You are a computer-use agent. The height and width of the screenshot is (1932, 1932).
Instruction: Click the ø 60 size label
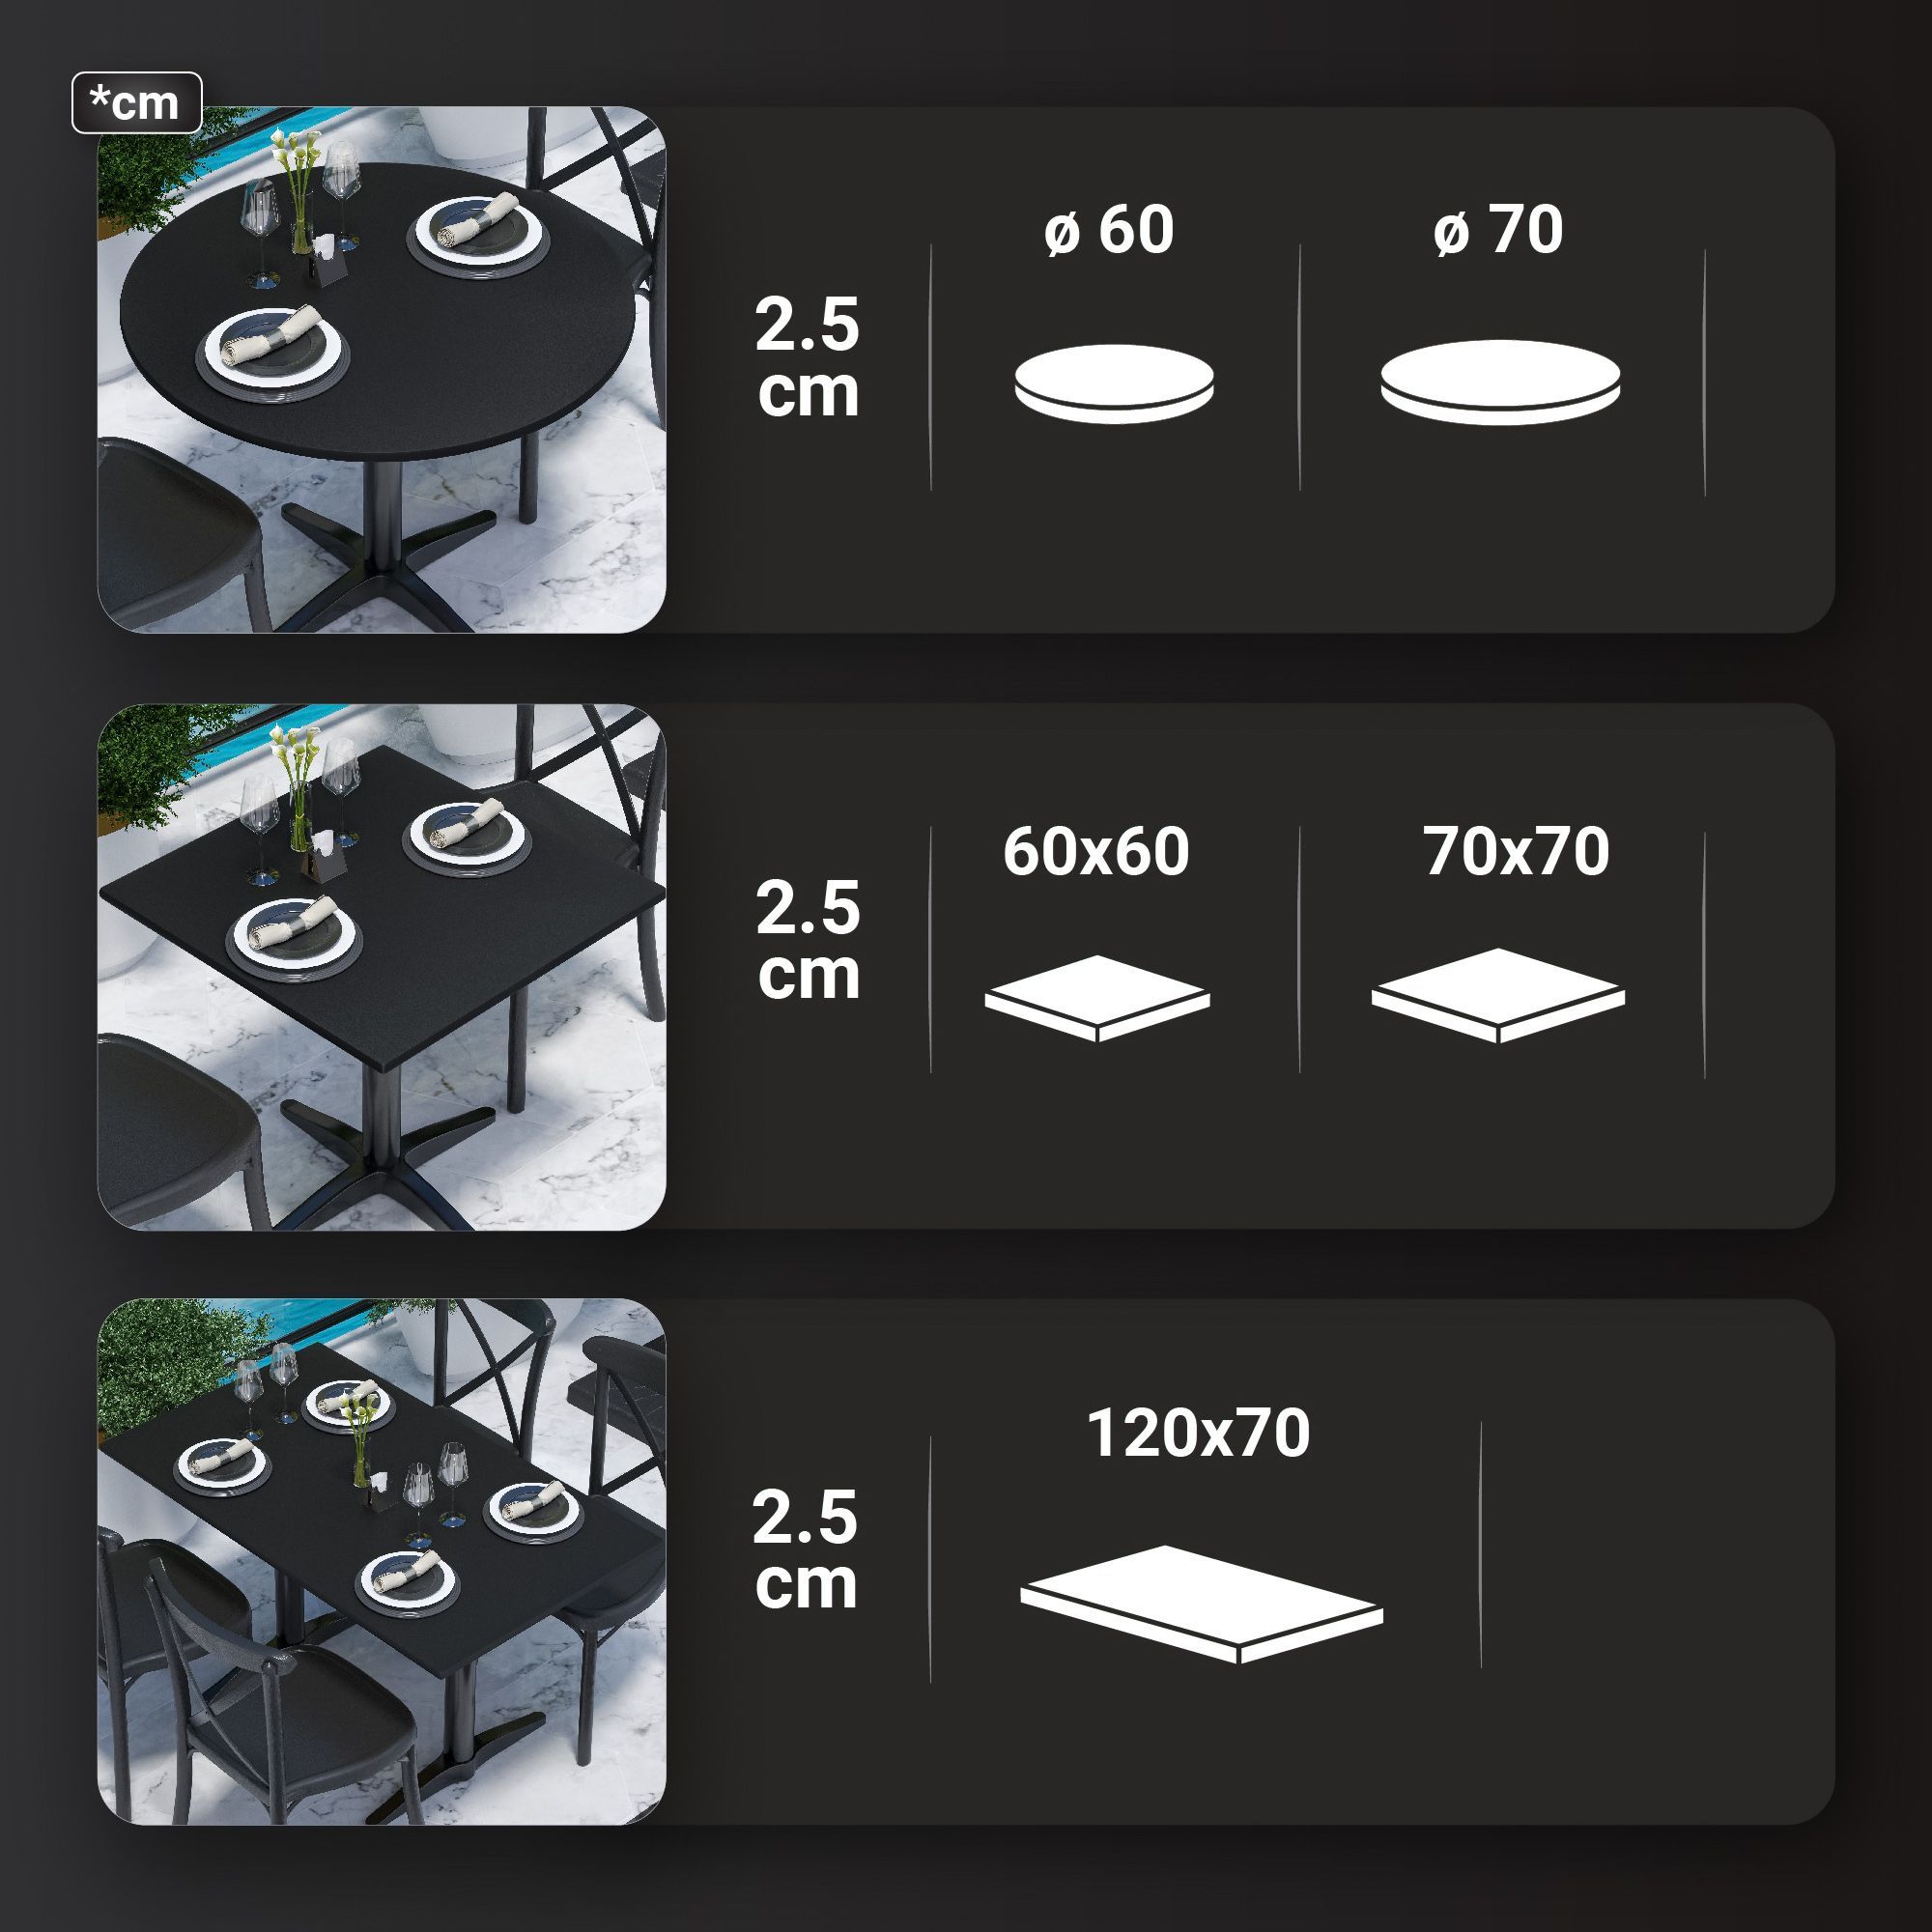click(1109, 230)
